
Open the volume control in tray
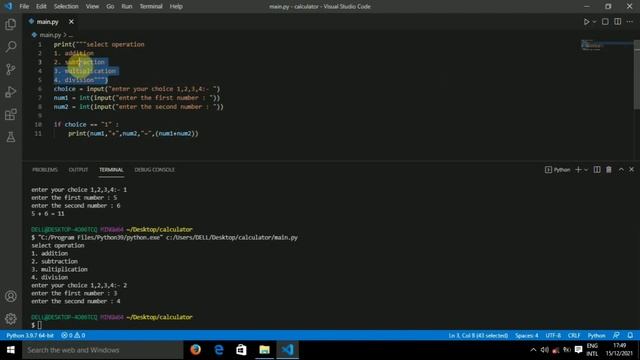click(x=544, y=350)
